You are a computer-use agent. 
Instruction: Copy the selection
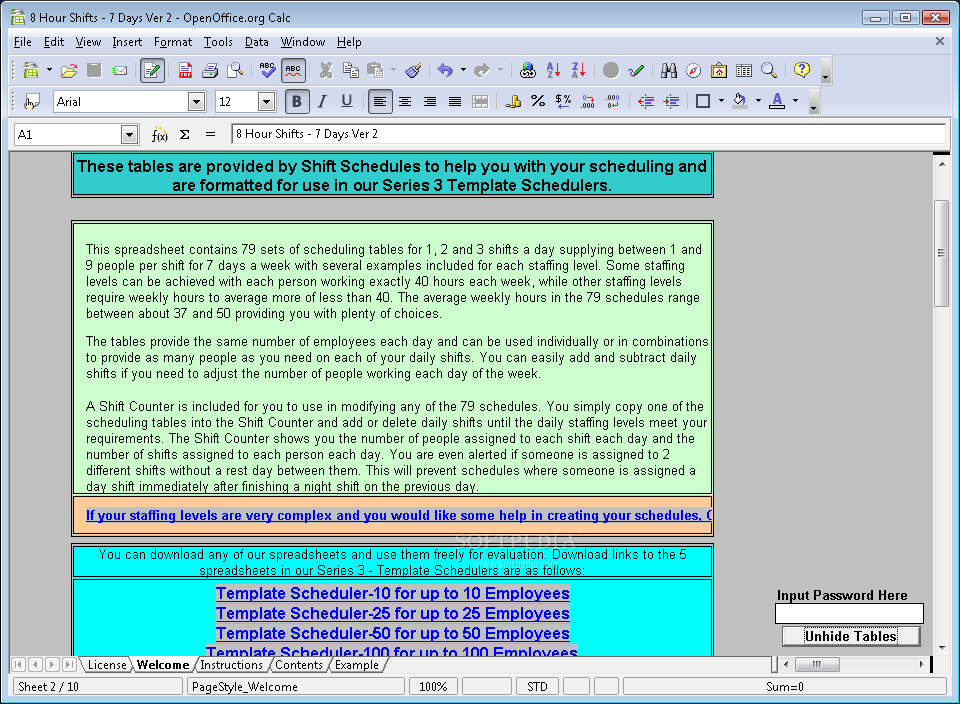coord(351,70)
